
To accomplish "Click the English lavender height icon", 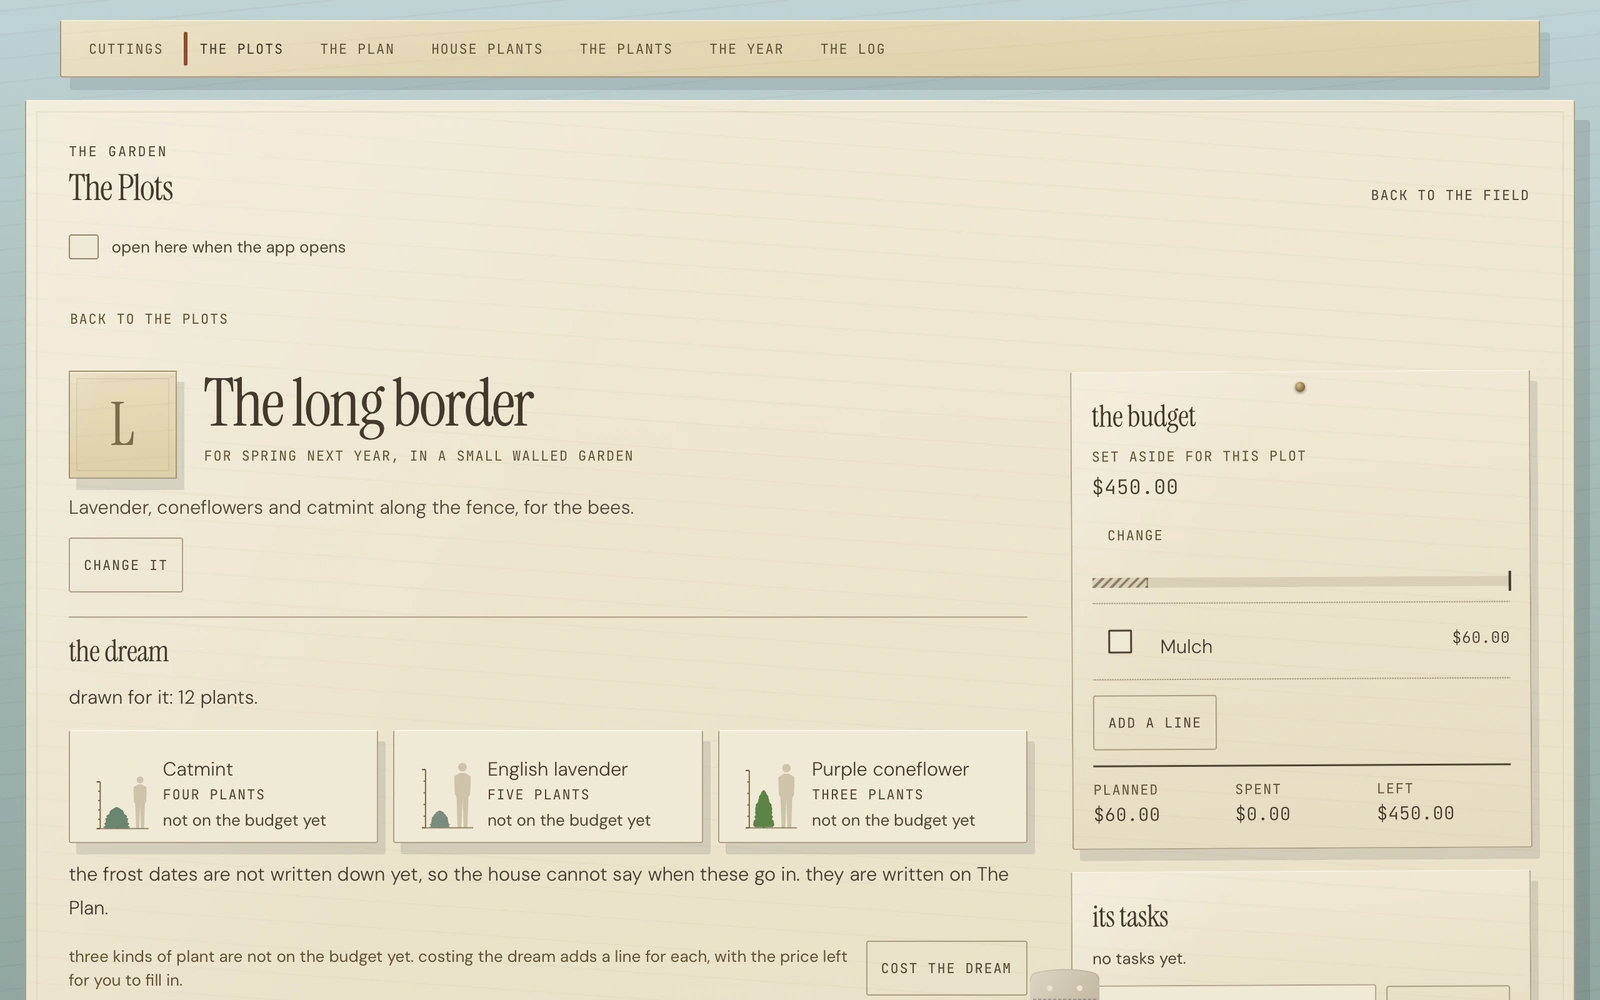I will click(447, 796).
